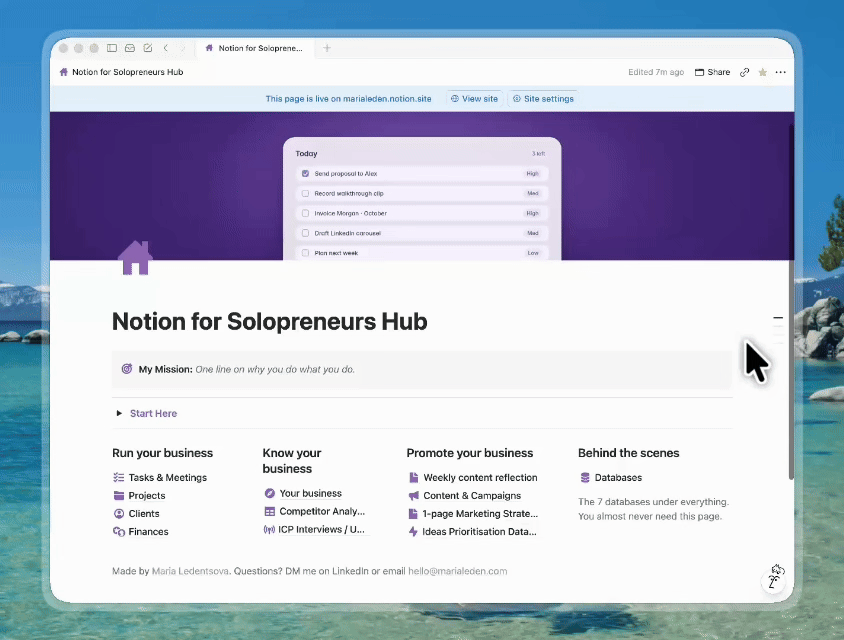Viewport: 844px width, 640px height.
Task: Click the My Mission callout text
Action: pos(247,369)
